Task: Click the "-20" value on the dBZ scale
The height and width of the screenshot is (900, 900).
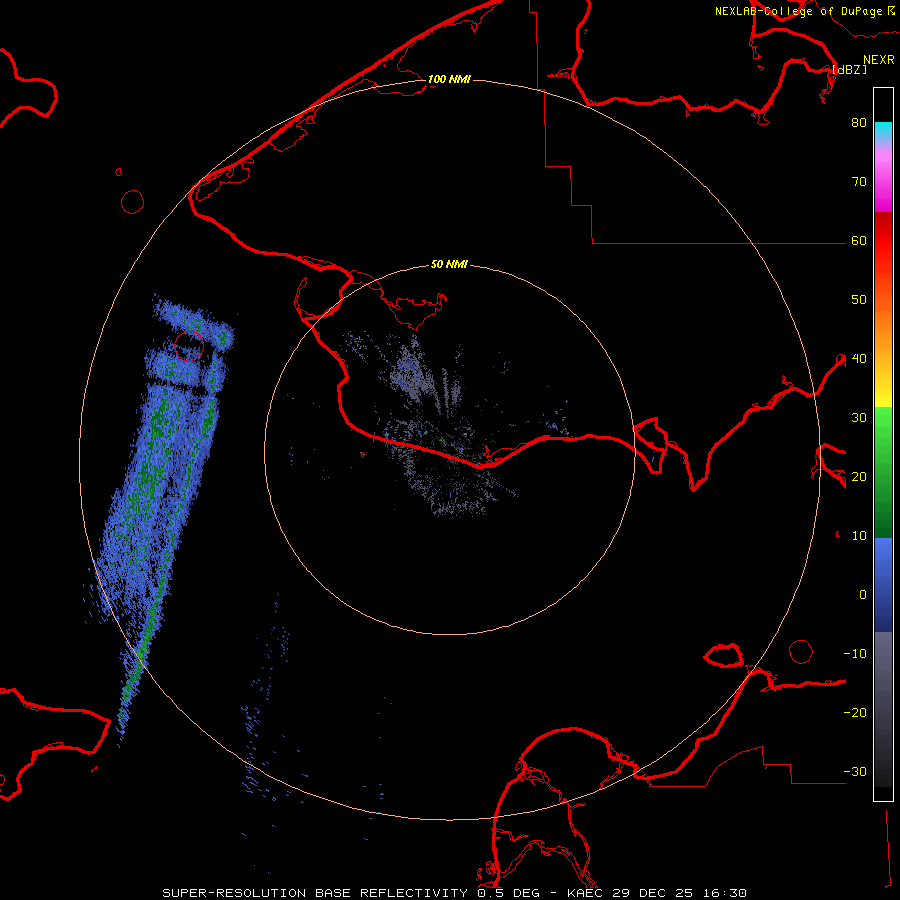Action: [855, 713]
